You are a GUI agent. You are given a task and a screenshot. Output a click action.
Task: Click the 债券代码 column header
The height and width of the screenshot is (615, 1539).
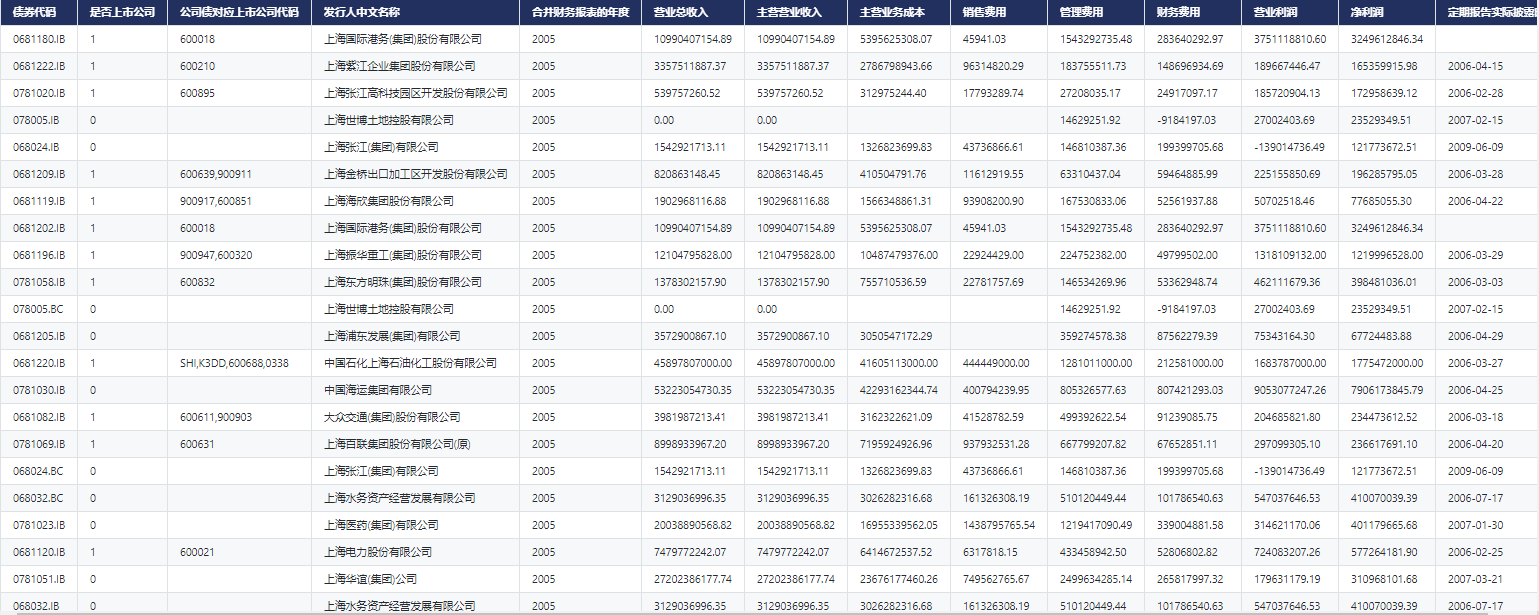(38, 13)
